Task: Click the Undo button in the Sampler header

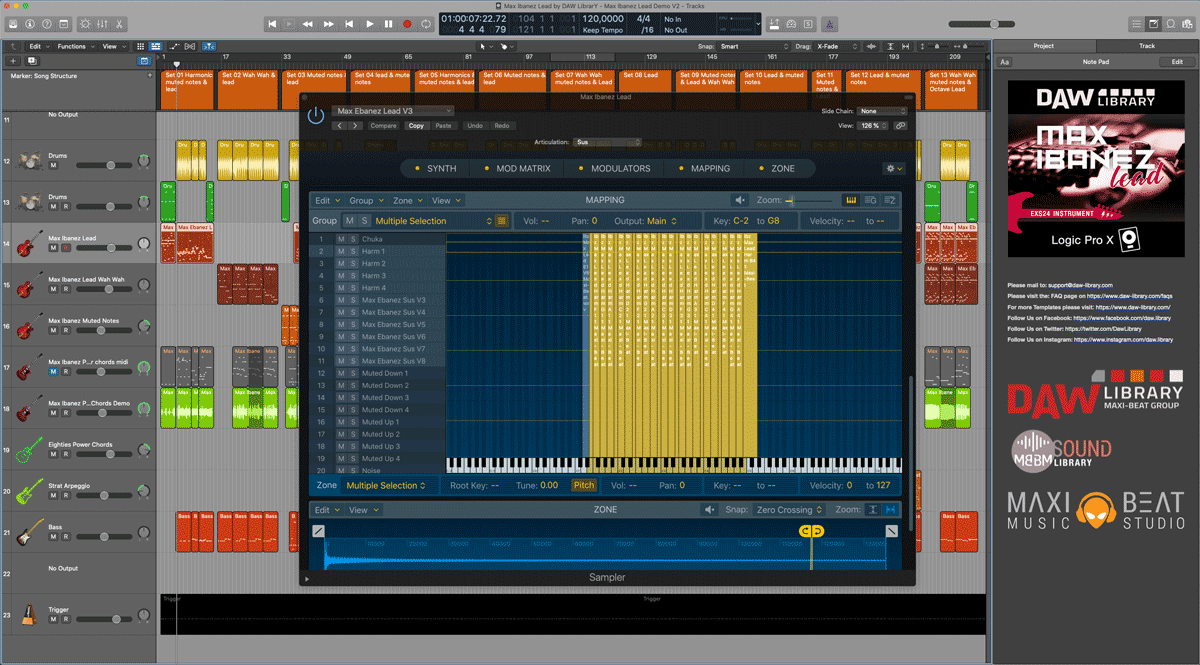Action: click(475, 126)
